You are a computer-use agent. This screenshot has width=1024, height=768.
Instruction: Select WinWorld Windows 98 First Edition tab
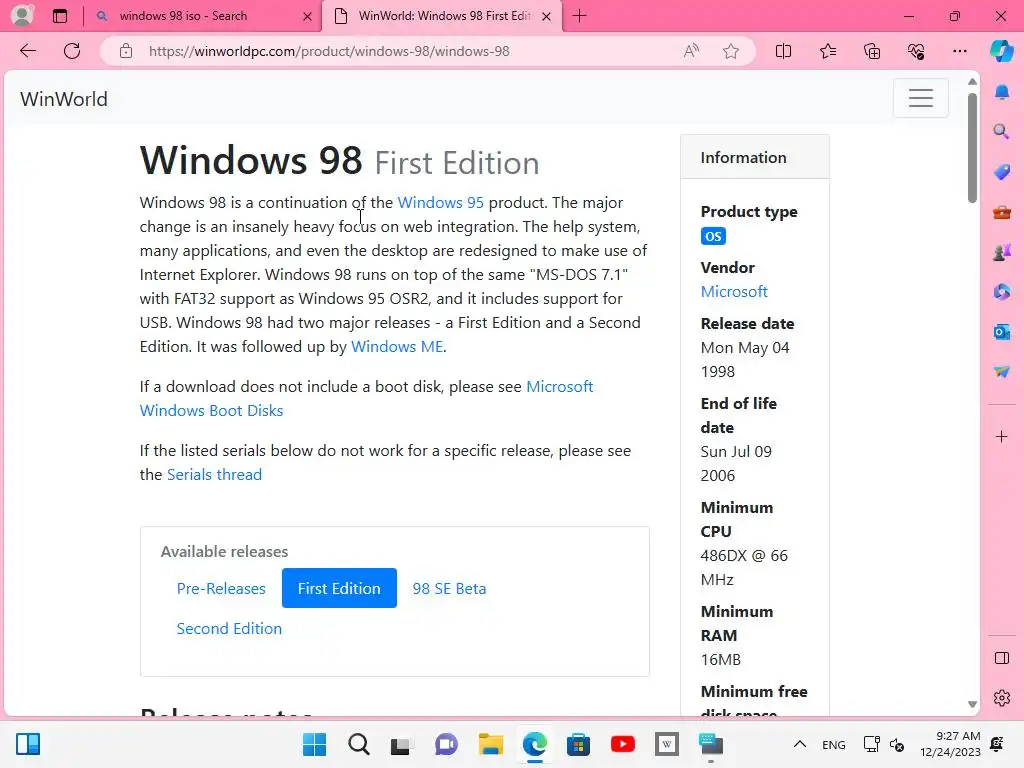(444, 16)
